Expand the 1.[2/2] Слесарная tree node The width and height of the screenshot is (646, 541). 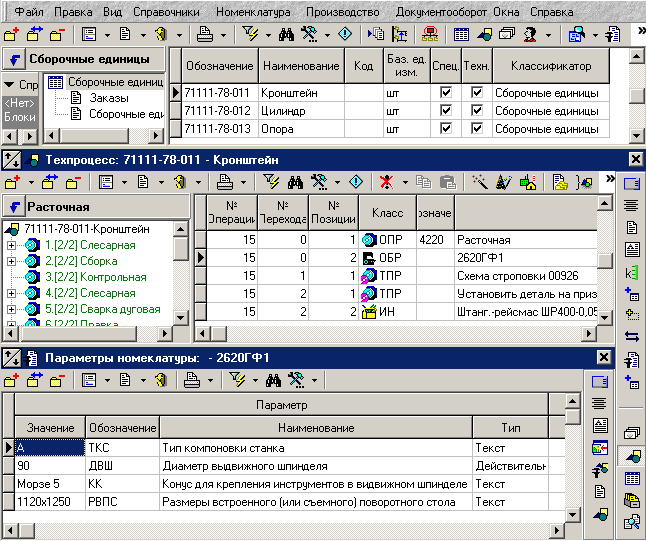click(11, 245)
